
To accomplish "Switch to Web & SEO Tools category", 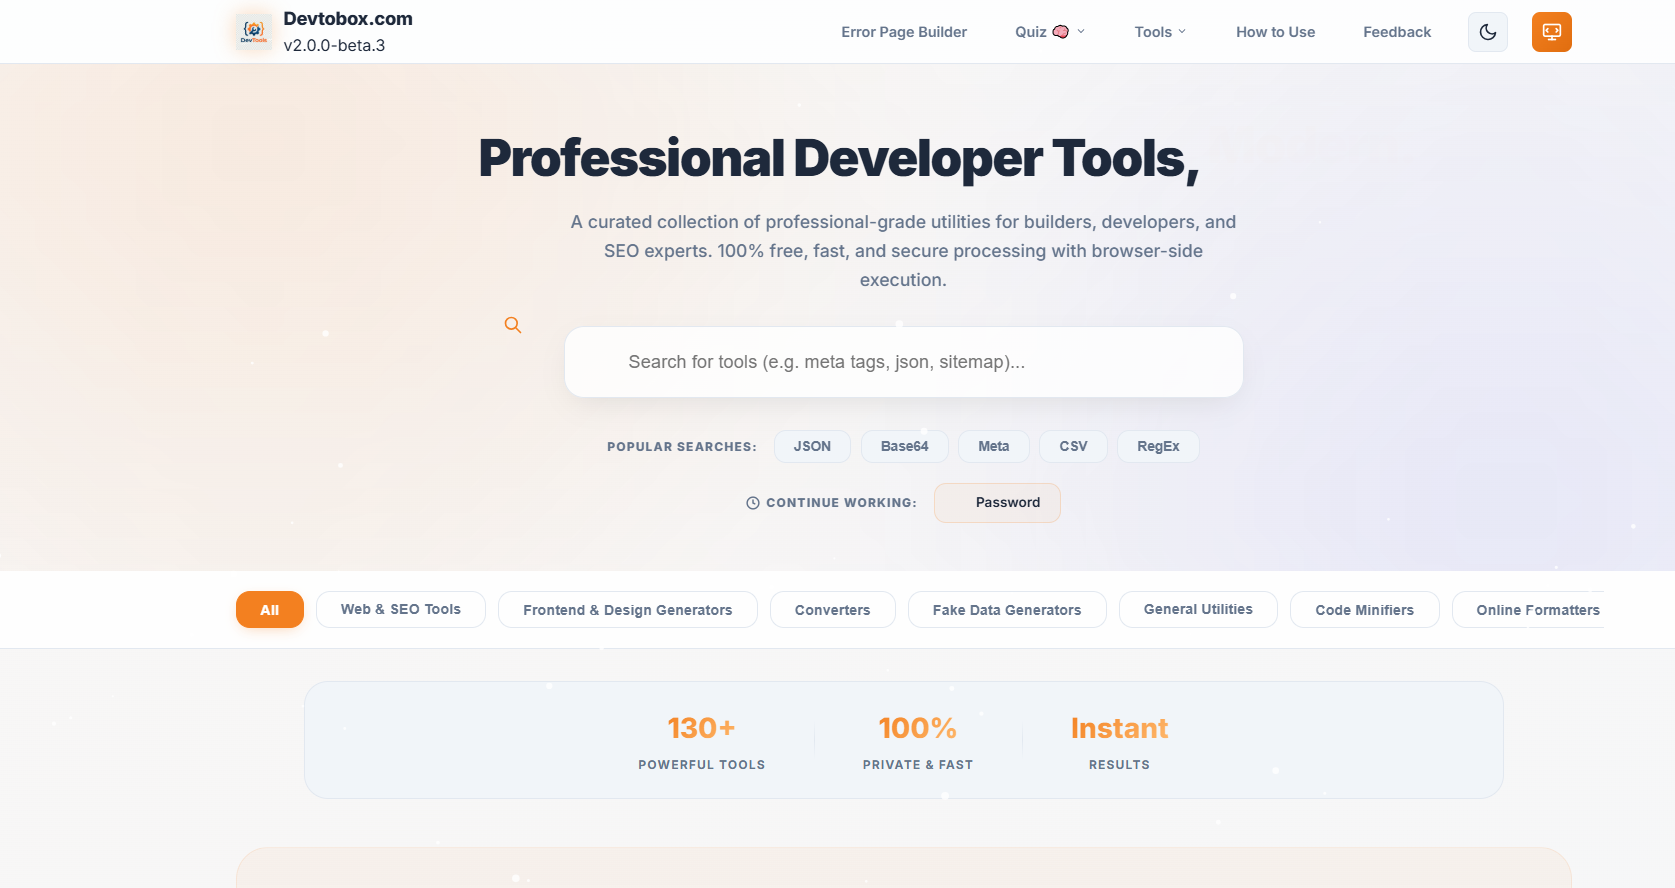I will [x=401, y=610].
